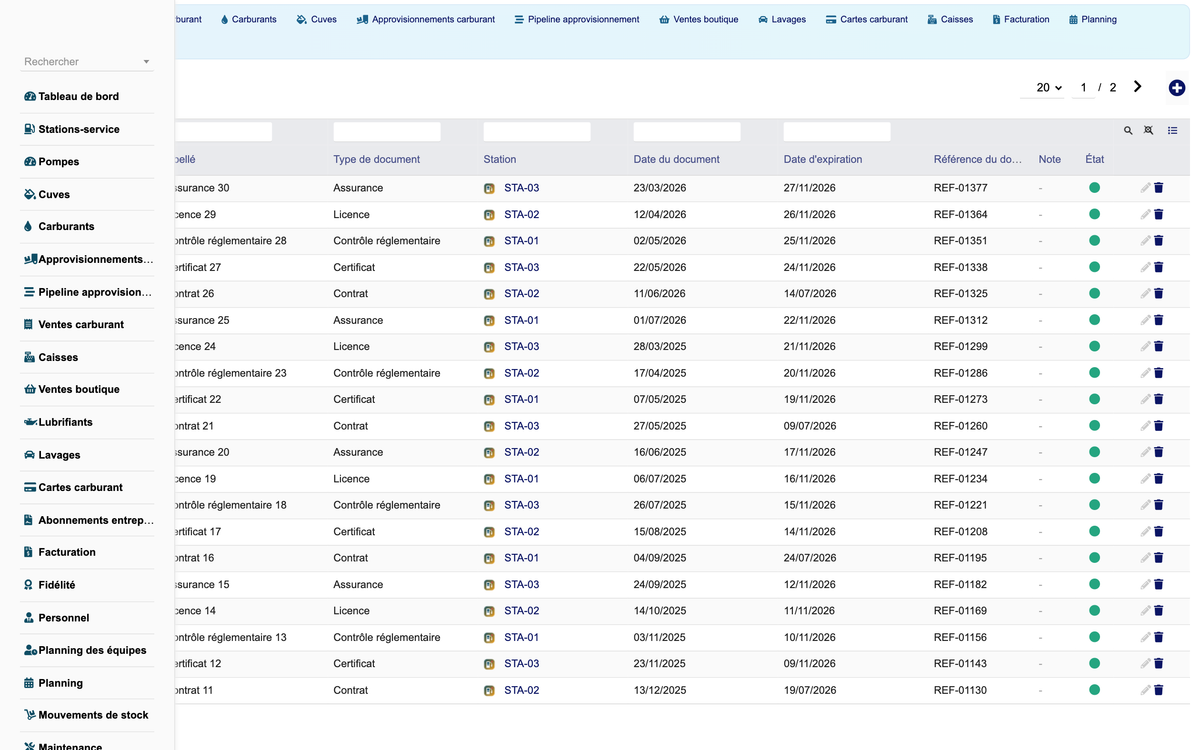Click station icon in the REF-01364 row
Screen dimensions: 1200x750
(489, 215)
